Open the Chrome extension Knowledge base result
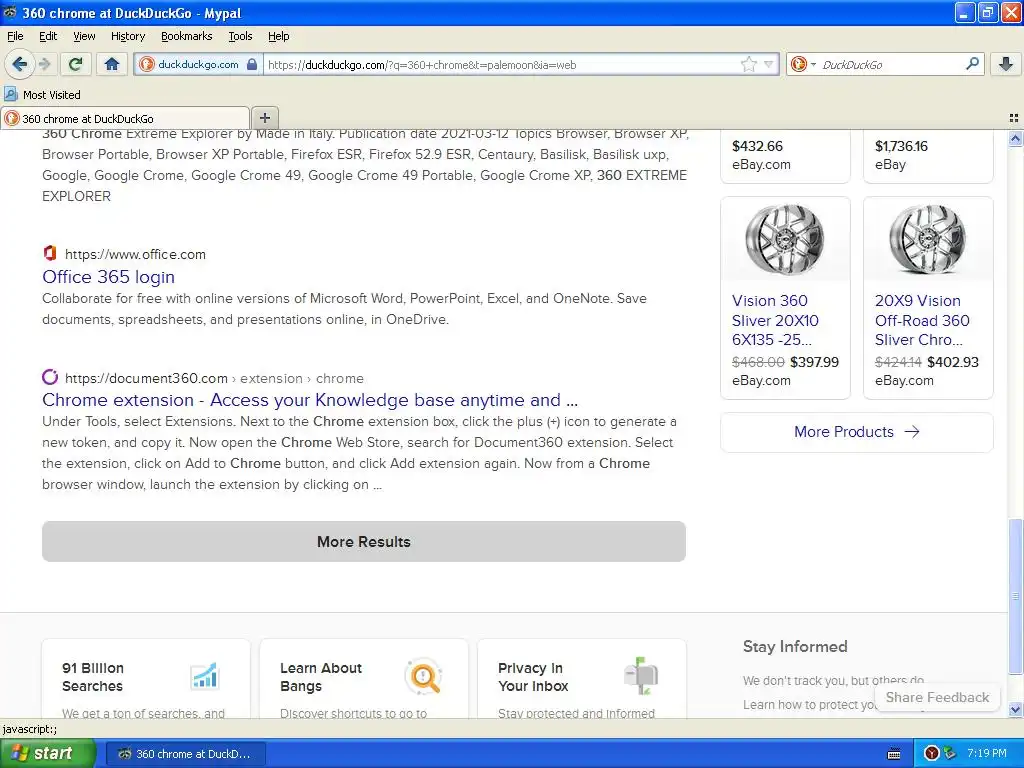 (x=310, y=400)
